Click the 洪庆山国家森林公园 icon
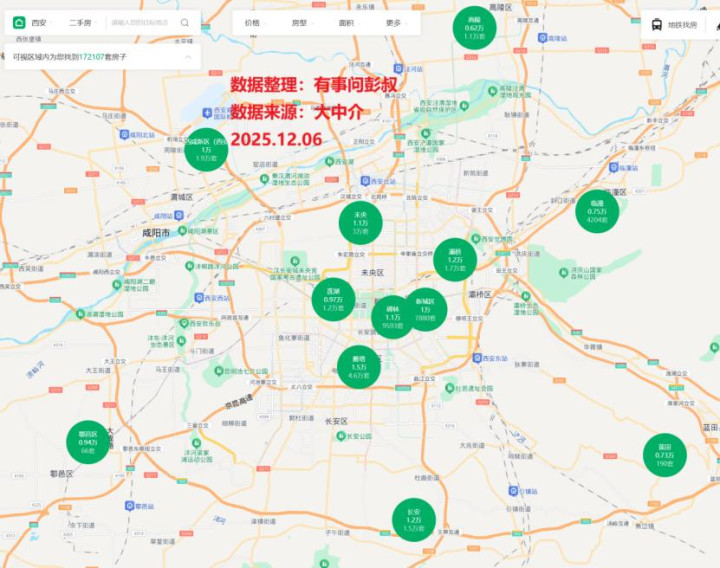720x568 pixels. [x=563, y=272]
